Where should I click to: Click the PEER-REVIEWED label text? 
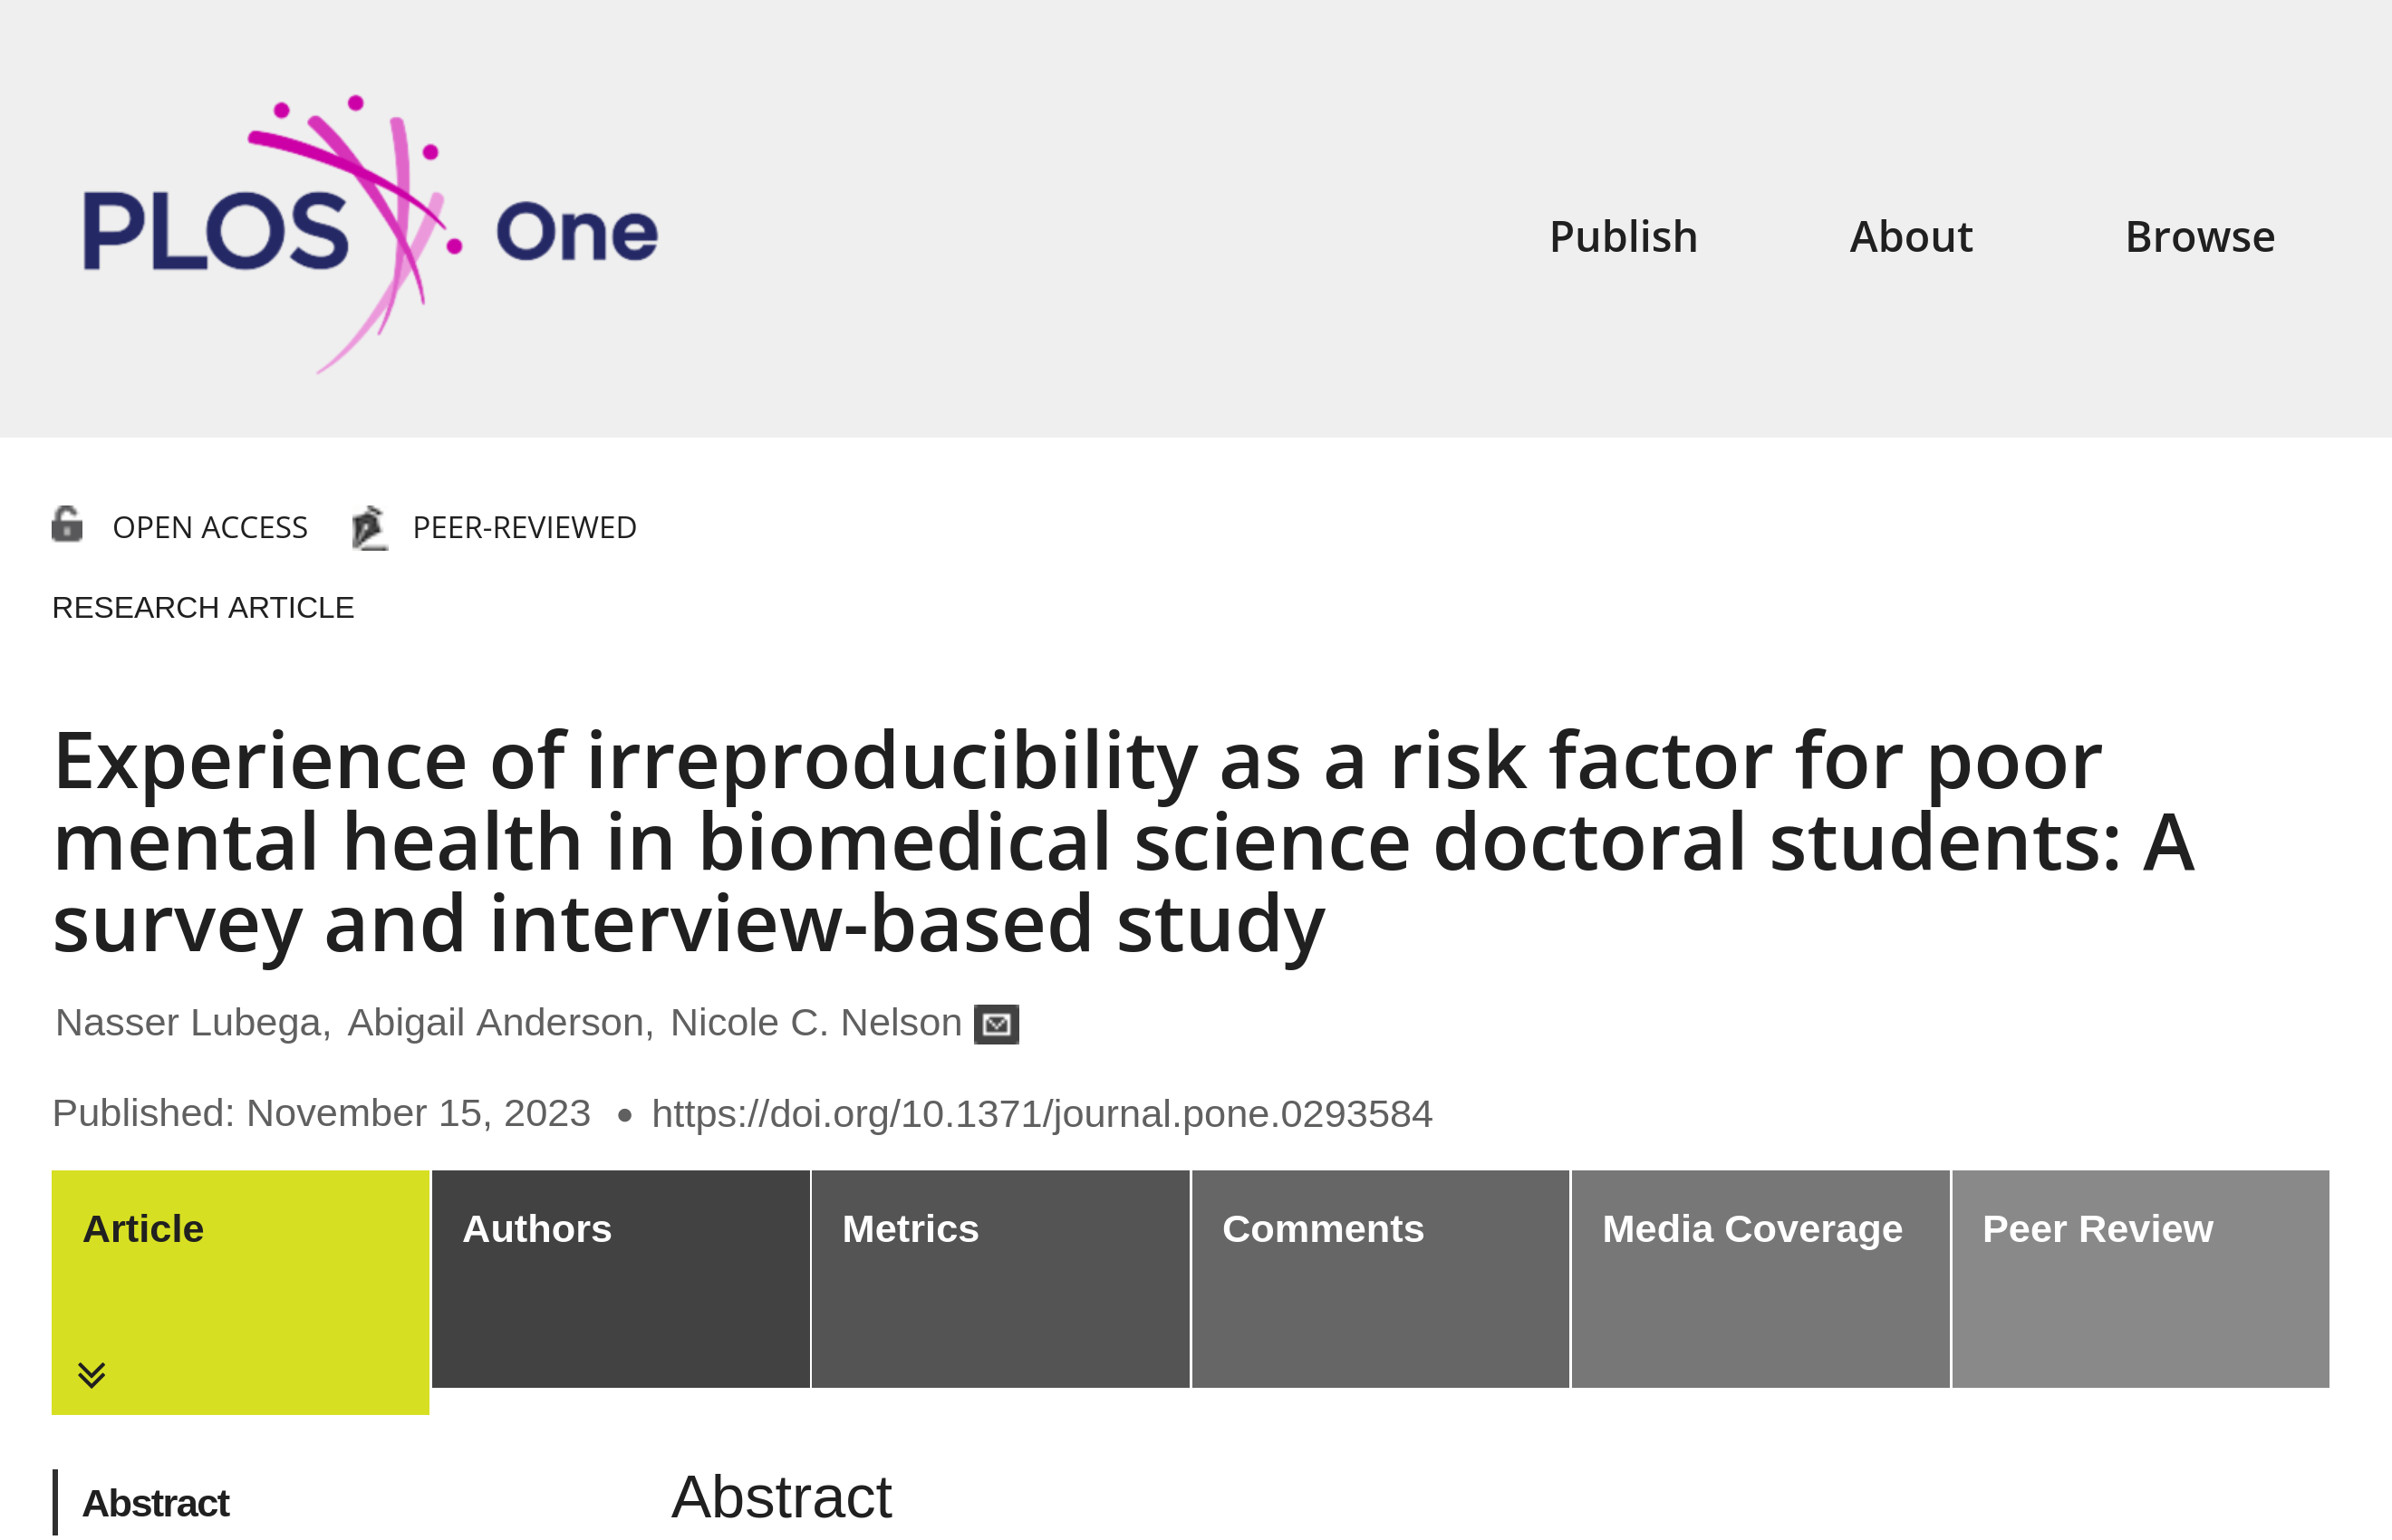pyautogui.click(x=524, y=528)
